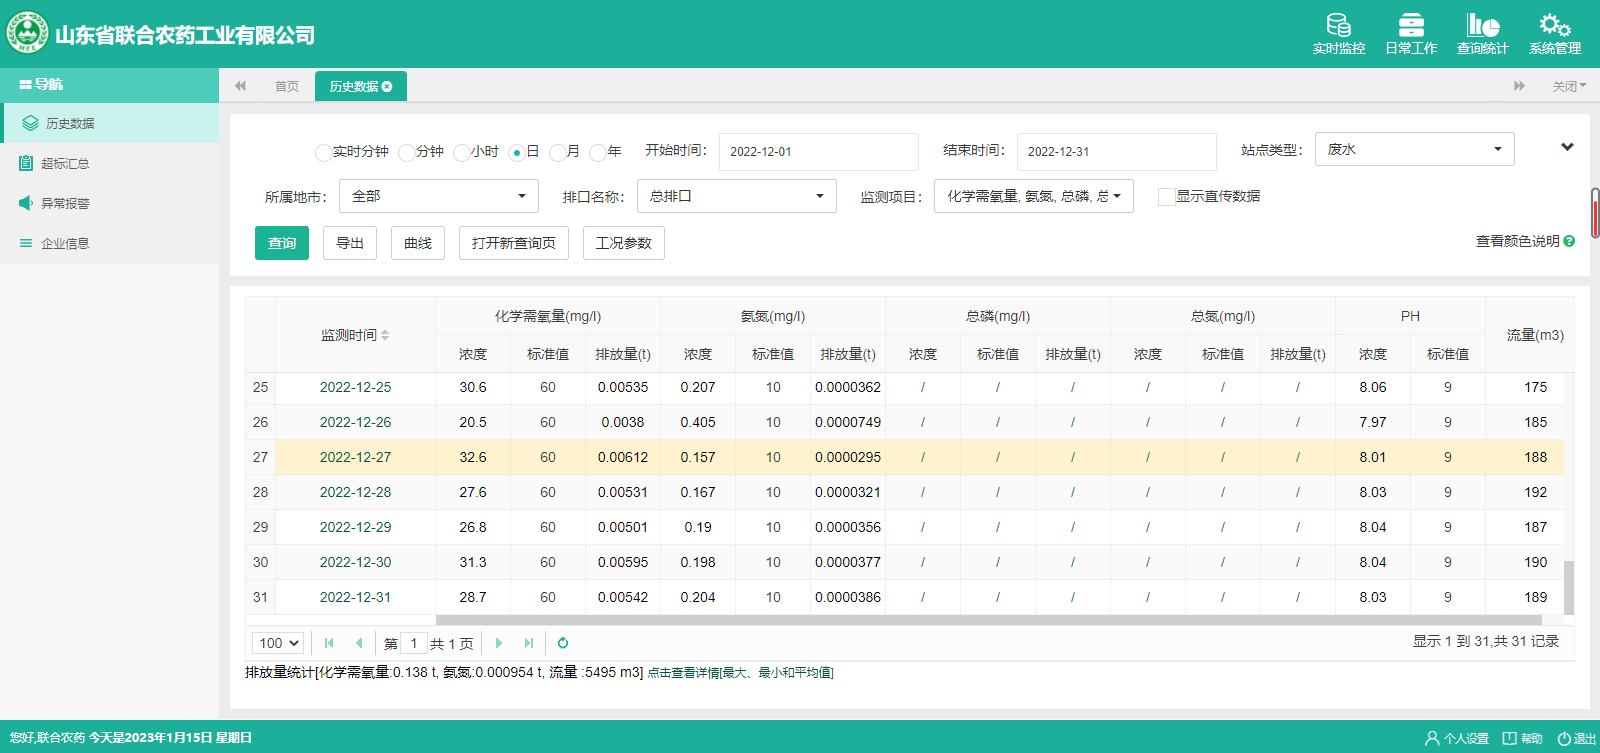Screen dimensions: 1600x753
Task: Click the 工况参数 button
Action: (624, 243)
